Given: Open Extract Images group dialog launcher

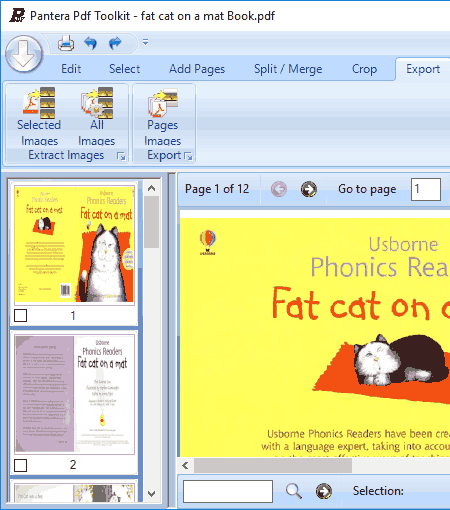Looking at the screenshot, I should click(121, 156).
